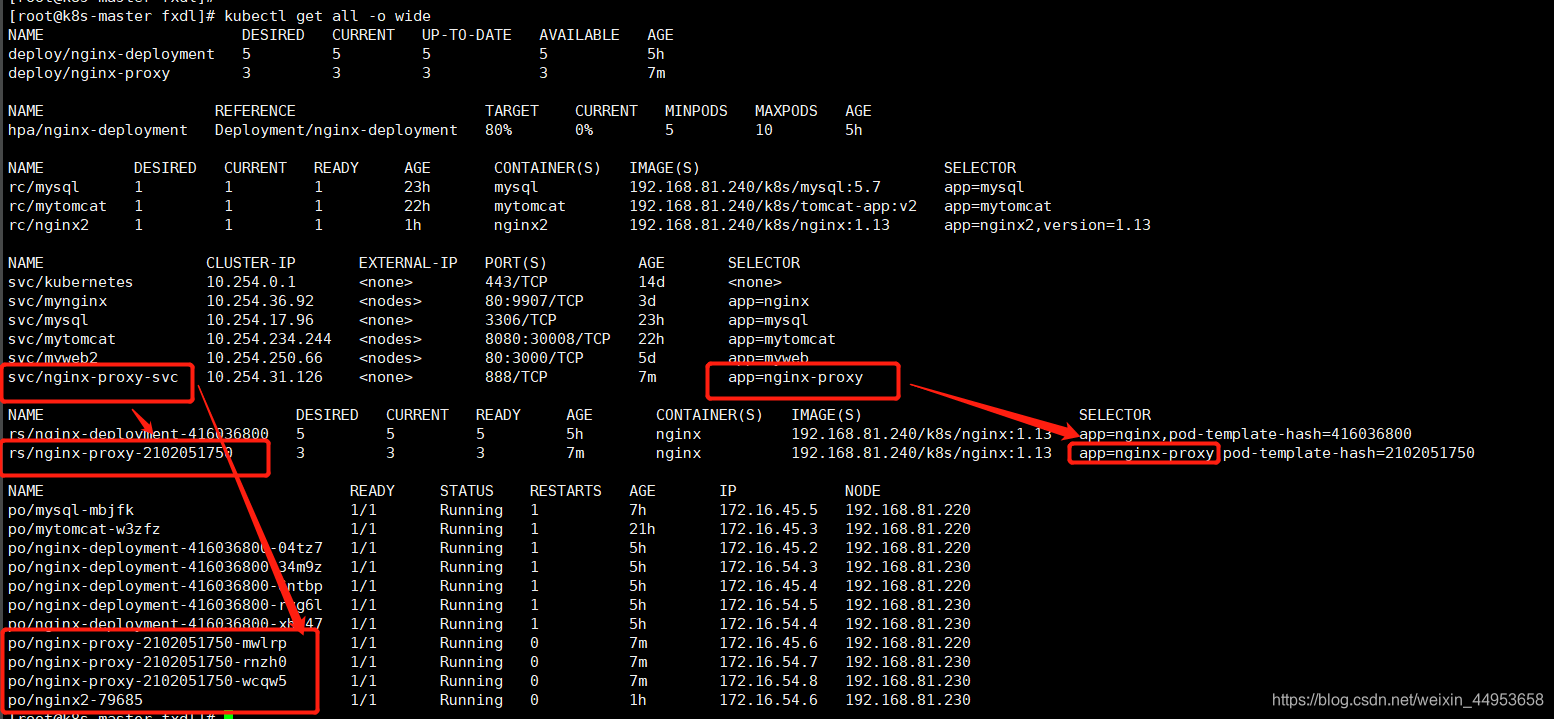Click cluster IP '10.254.31.126'
The width and height of the screenshot is (1554, 719).
click(x=264, y=377)
